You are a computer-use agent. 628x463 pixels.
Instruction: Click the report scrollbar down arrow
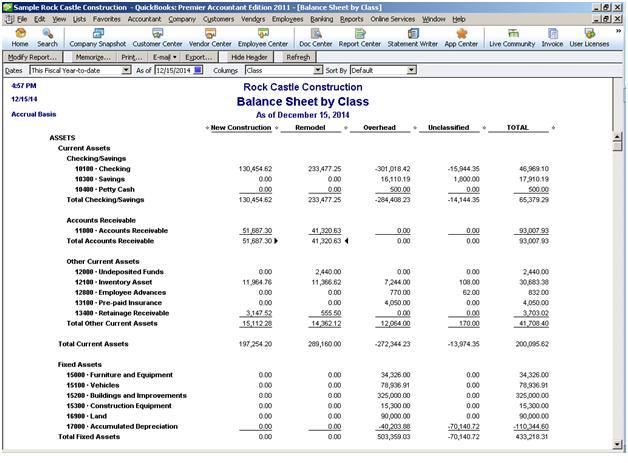coord(617,444)
